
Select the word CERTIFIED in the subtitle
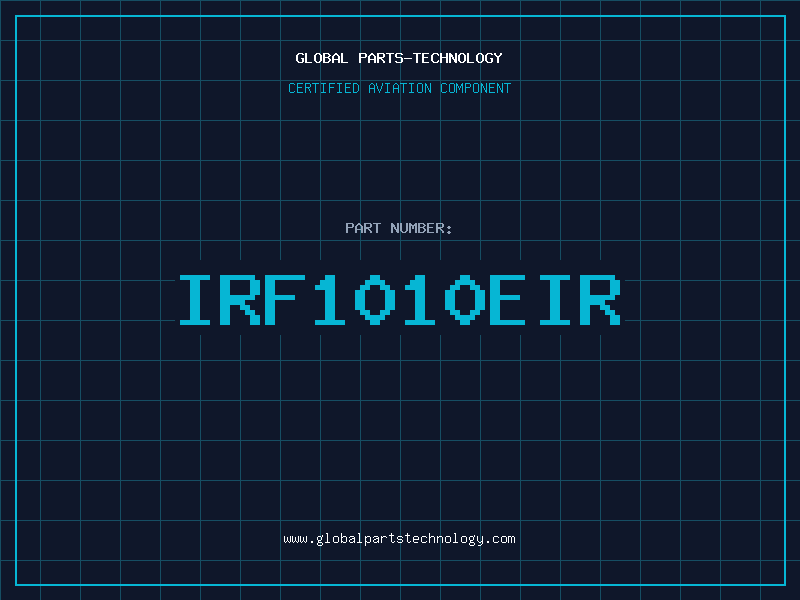point(320,88)
